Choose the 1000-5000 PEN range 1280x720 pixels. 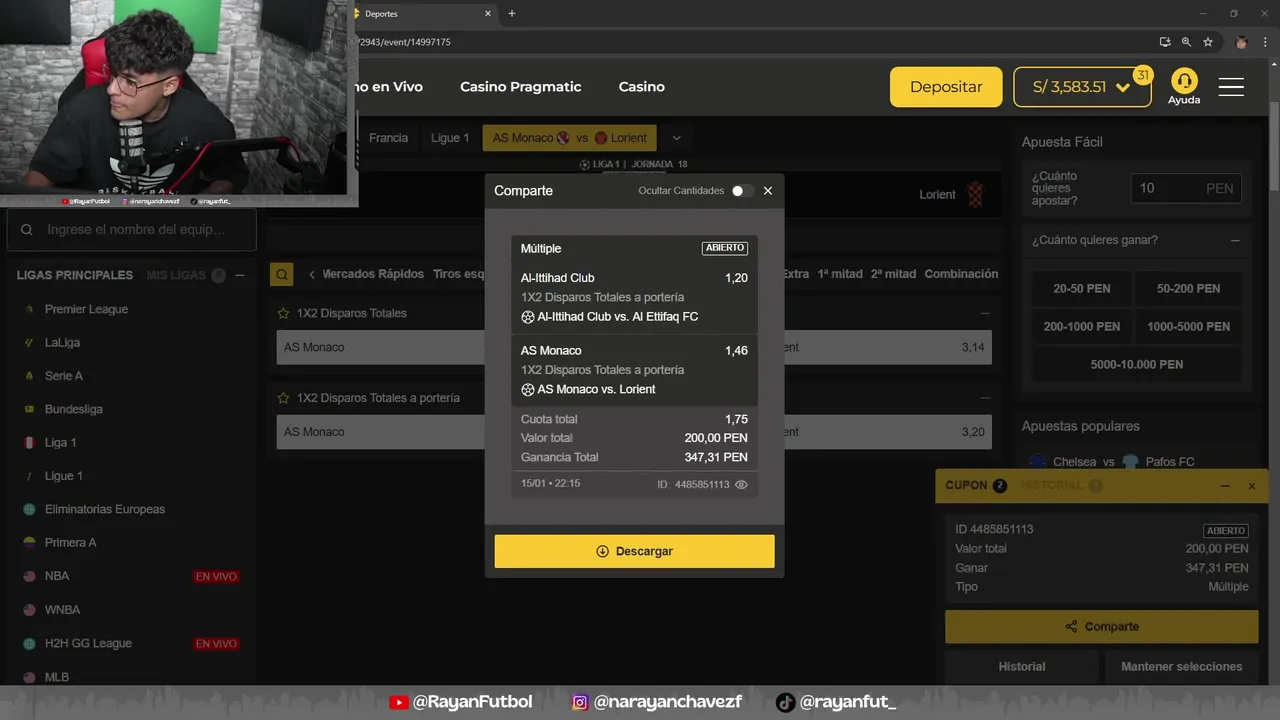[x=1188, y=326]
